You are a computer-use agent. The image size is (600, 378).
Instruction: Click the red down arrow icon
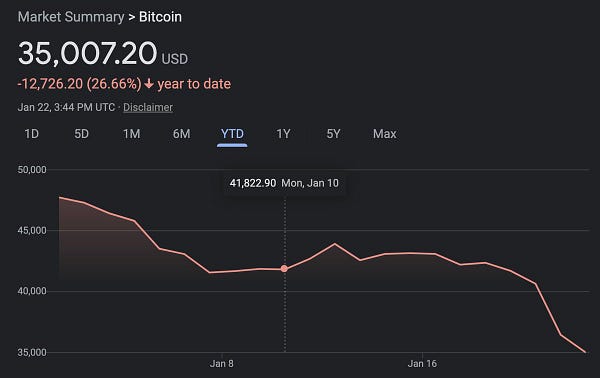[149, 84]
